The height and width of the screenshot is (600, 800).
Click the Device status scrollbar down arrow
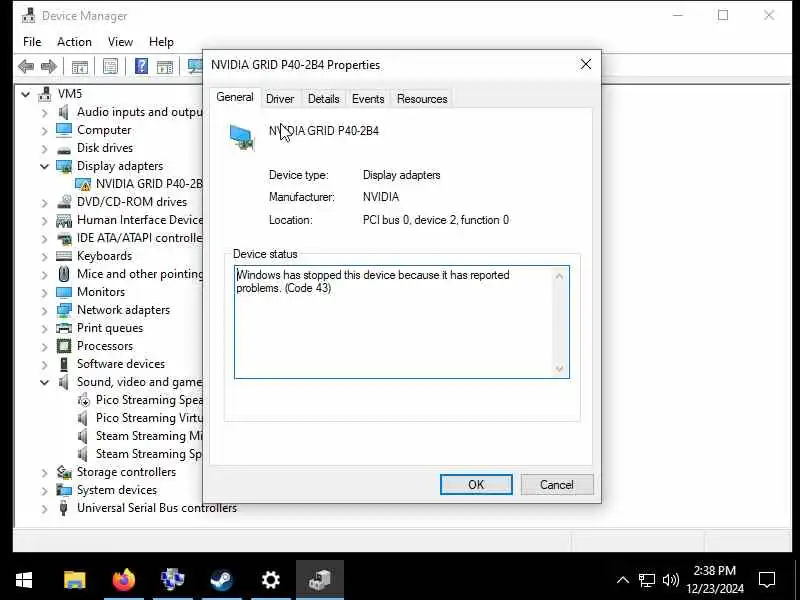click(560, 368)
